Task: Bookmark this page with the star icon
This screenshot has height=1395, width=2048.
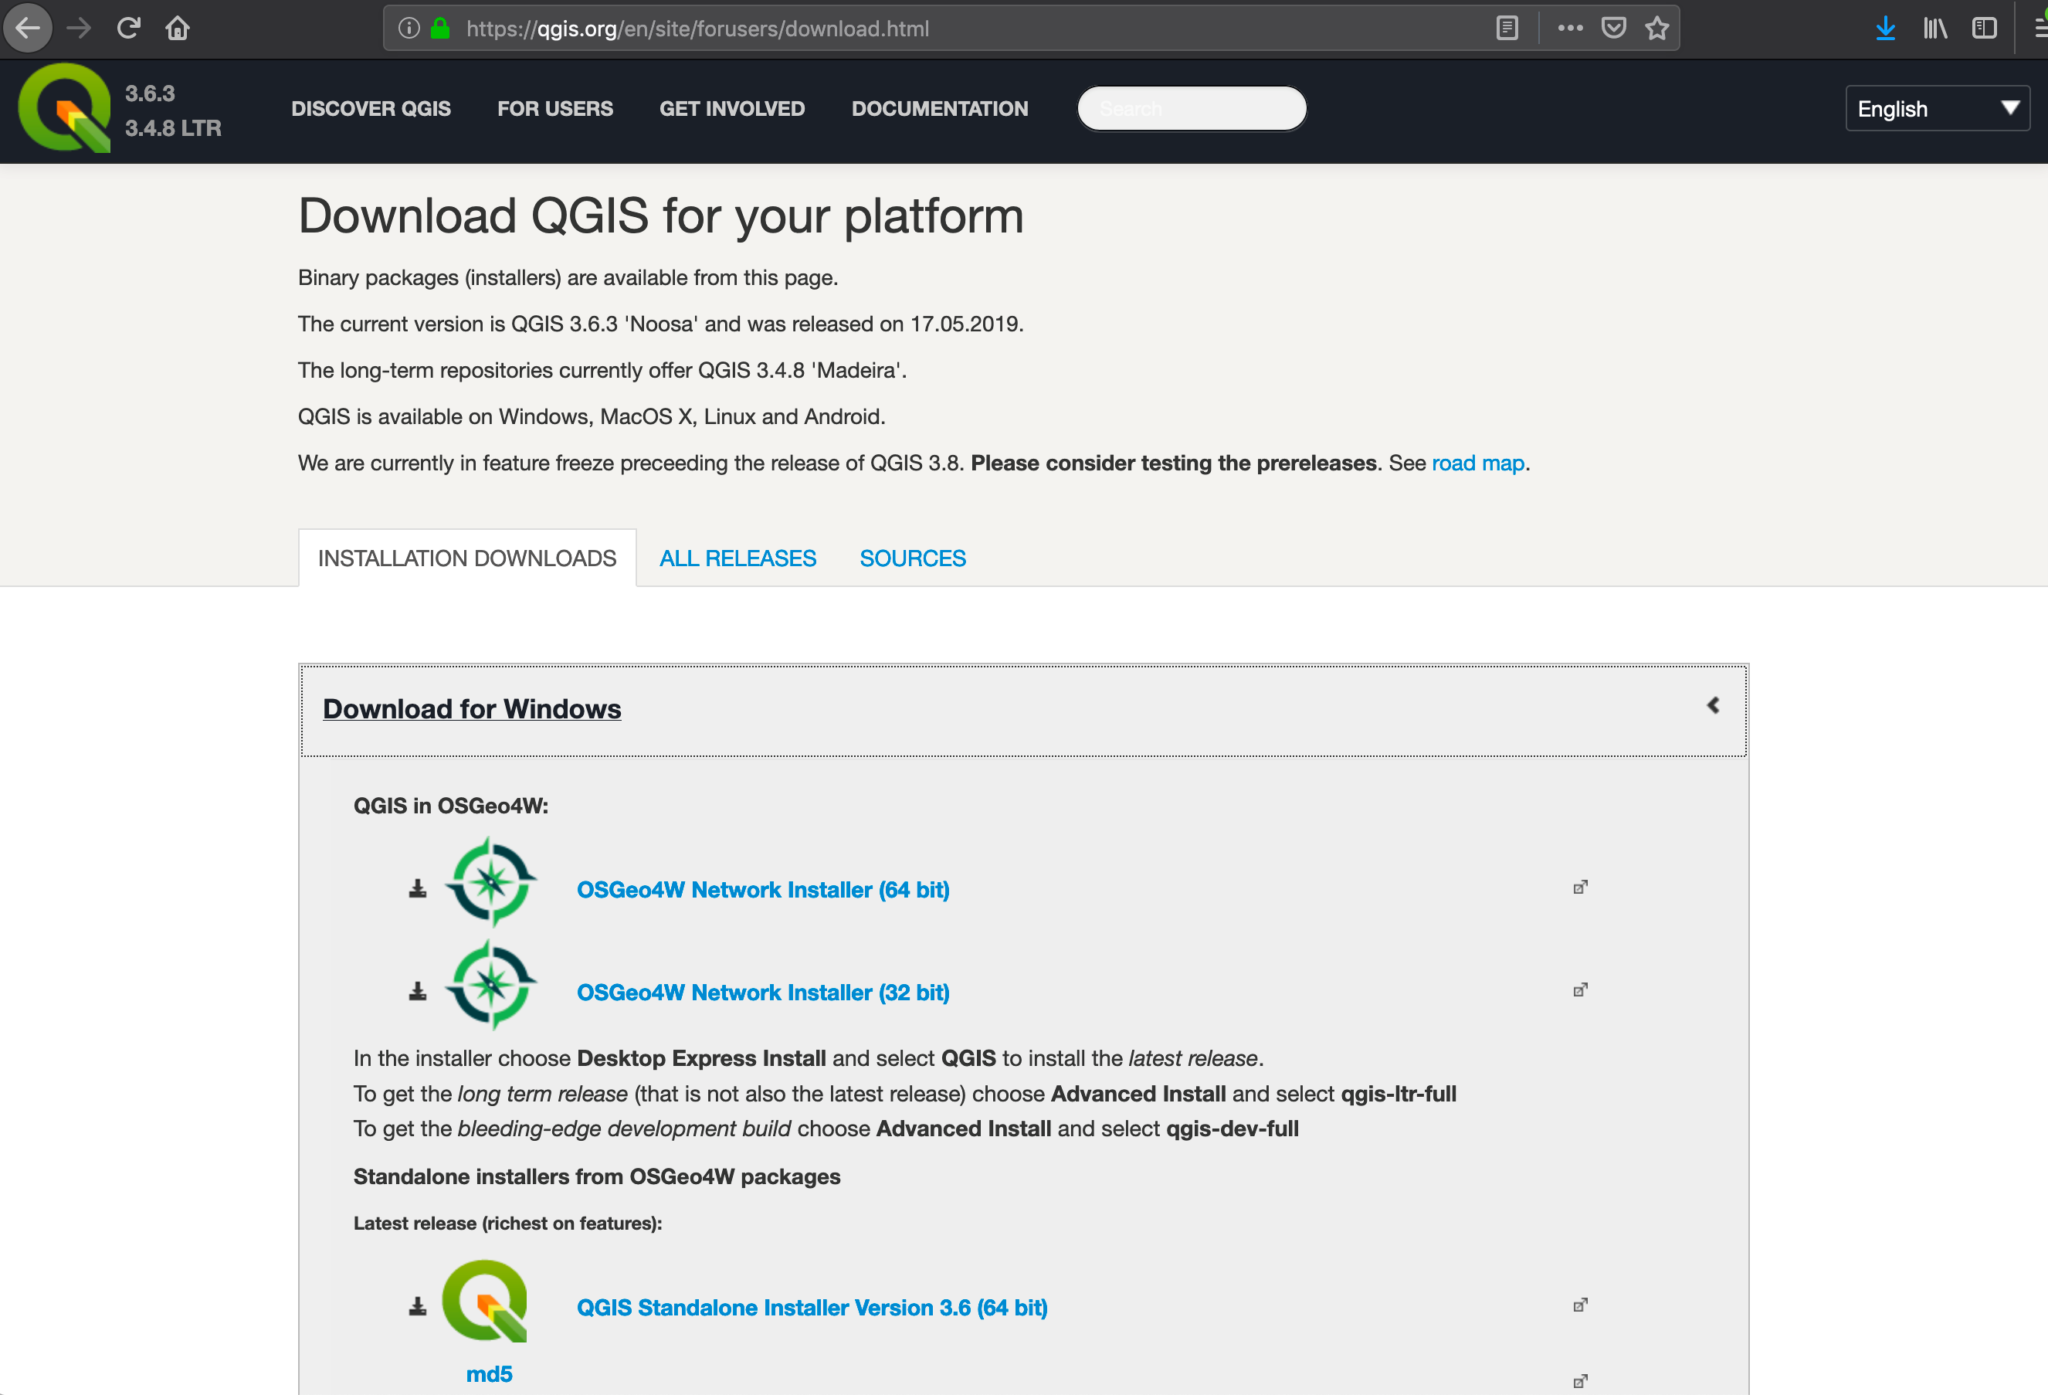Action: click(x=1658, y=28)
